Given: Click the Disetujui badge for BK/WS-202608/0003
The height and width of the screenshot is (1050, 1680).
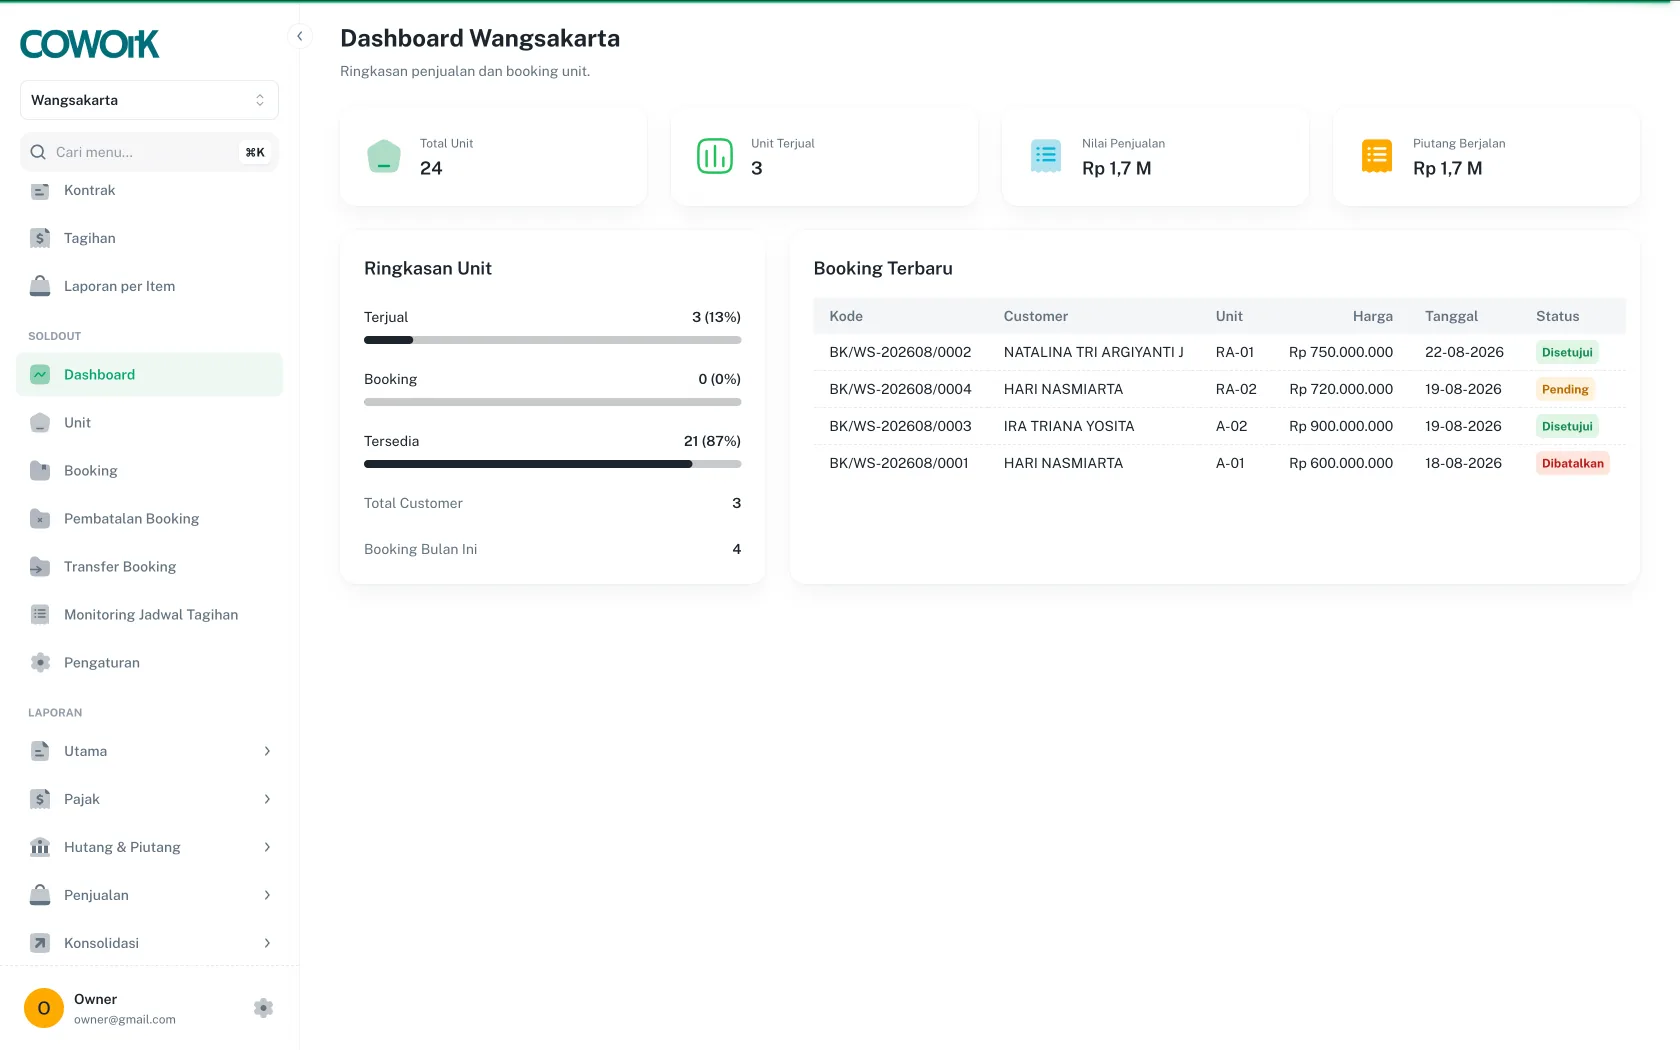Looking at the screenshot, I should (x=1567, y=426).
